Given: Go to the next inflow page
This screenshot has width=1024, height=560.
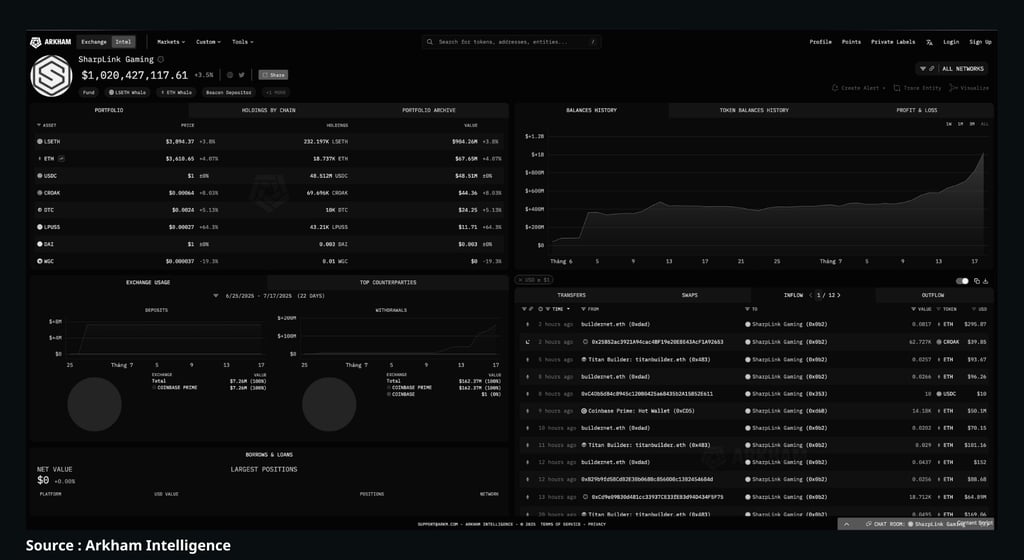Looking at the screenshot, I should coord(839,295).
